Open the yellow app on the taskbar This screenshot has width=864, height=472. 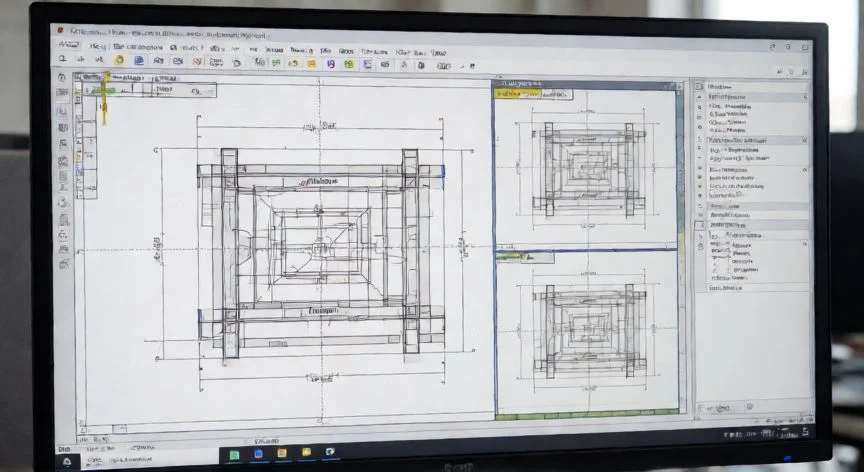point(306,453)
